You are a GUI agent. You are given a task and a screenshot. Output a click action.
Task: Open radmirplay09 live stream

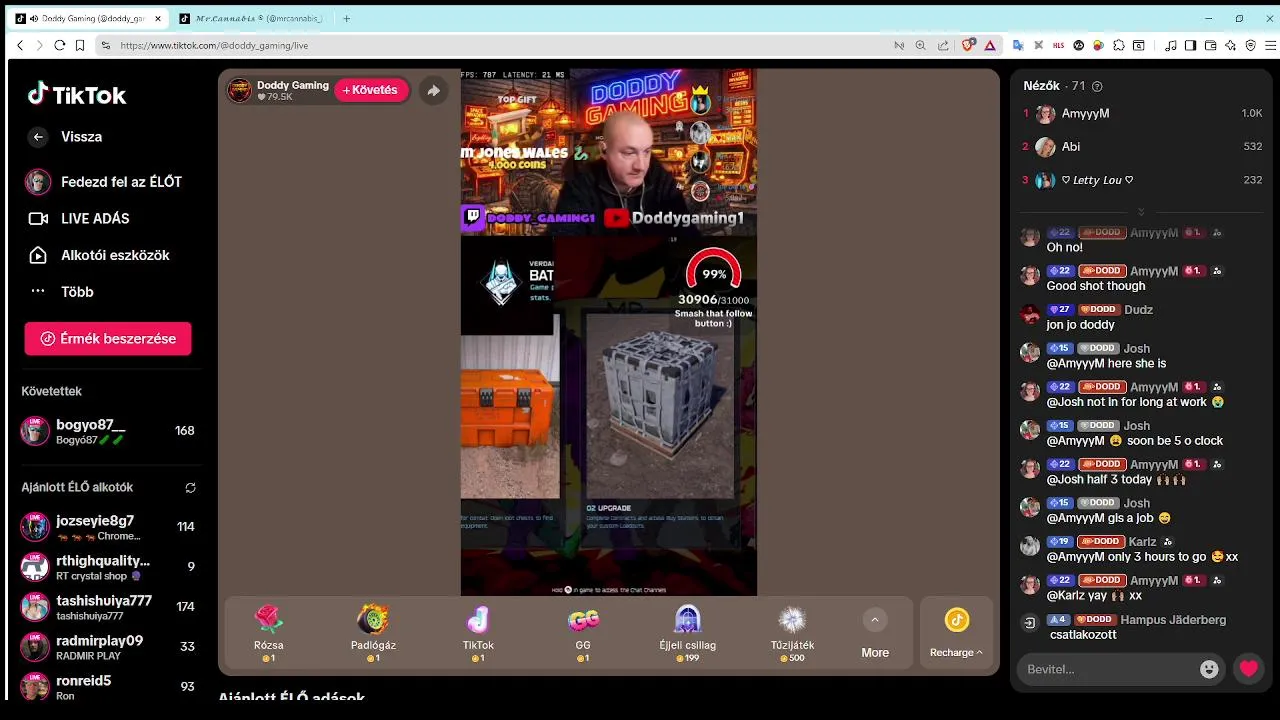click(x=108, y=646)
